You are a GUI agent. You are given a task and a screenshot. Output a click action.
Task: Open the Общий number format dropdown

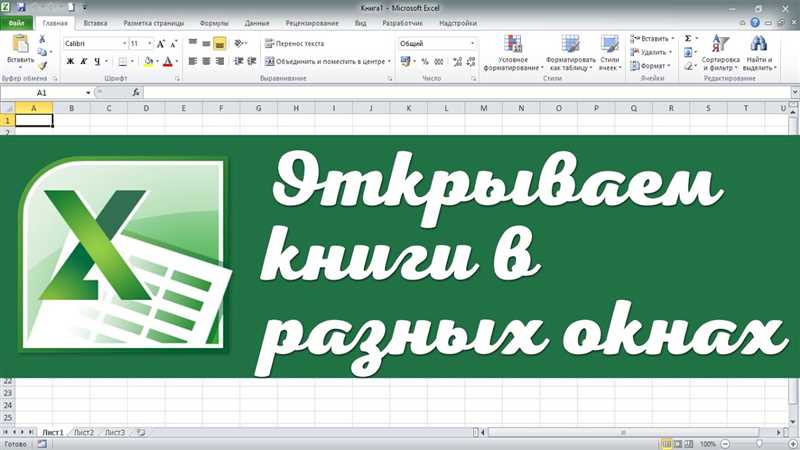tap(472, 44)
